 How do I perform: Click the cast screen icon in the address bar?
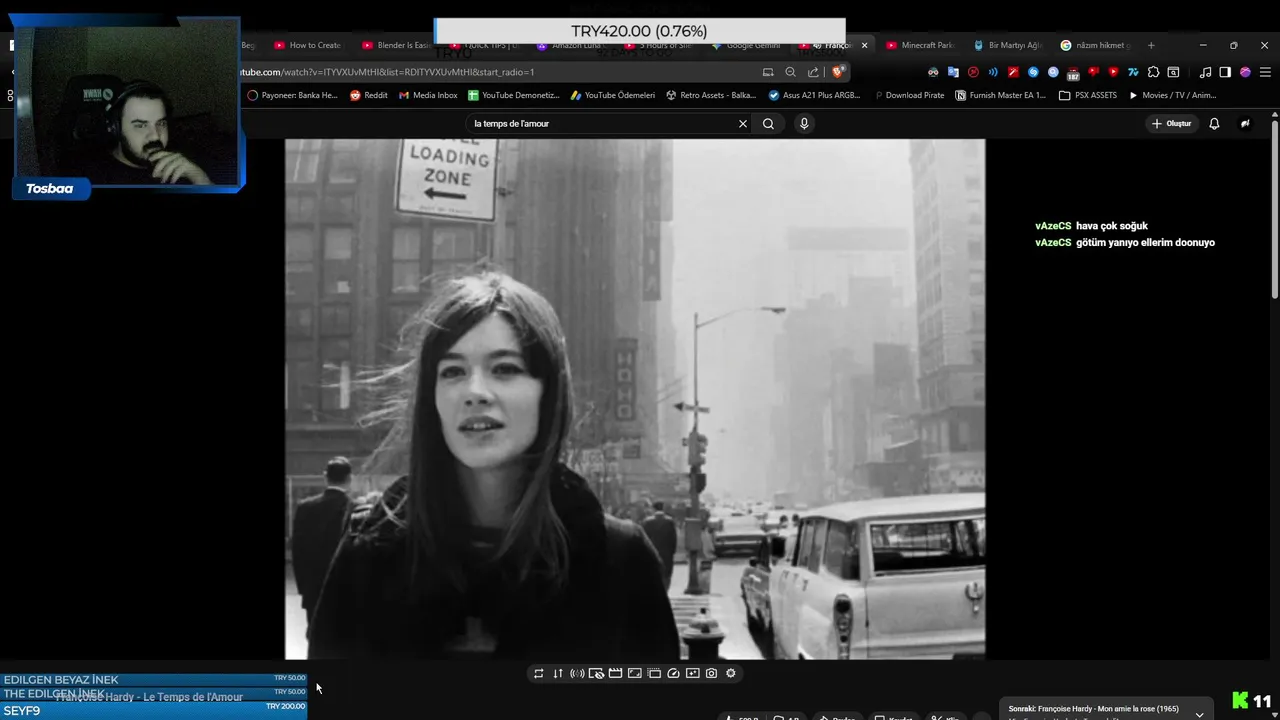[x=768, y=72]
